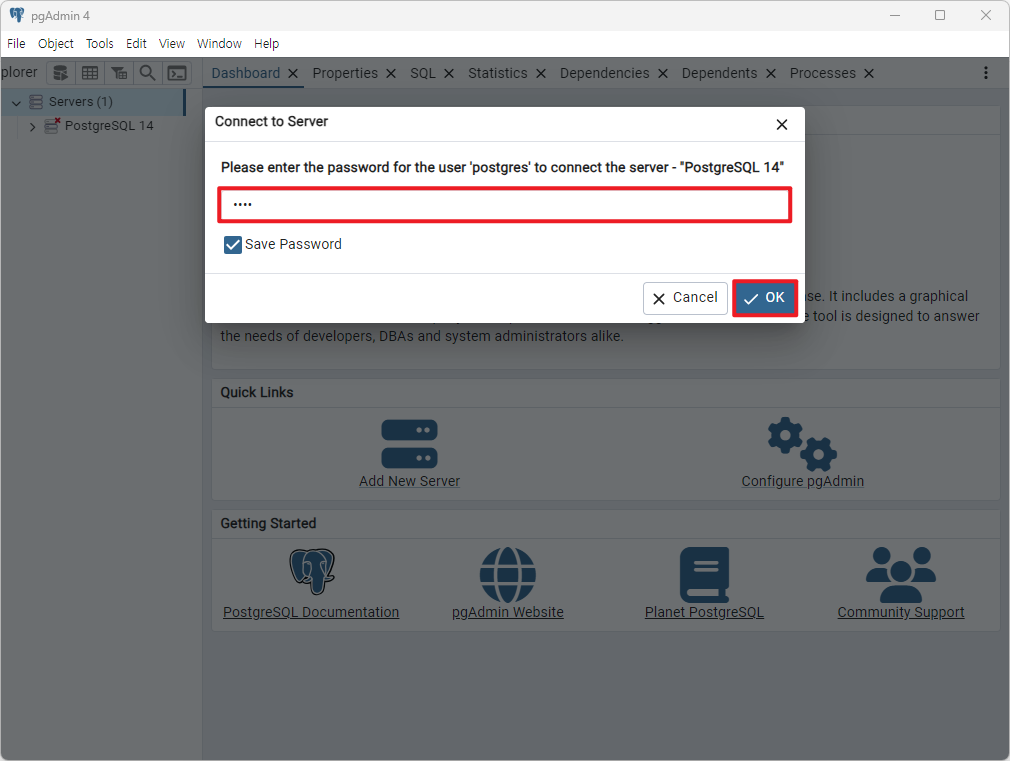Close the SQL tab
The image size is (1010, 761).
click(449, 73)
